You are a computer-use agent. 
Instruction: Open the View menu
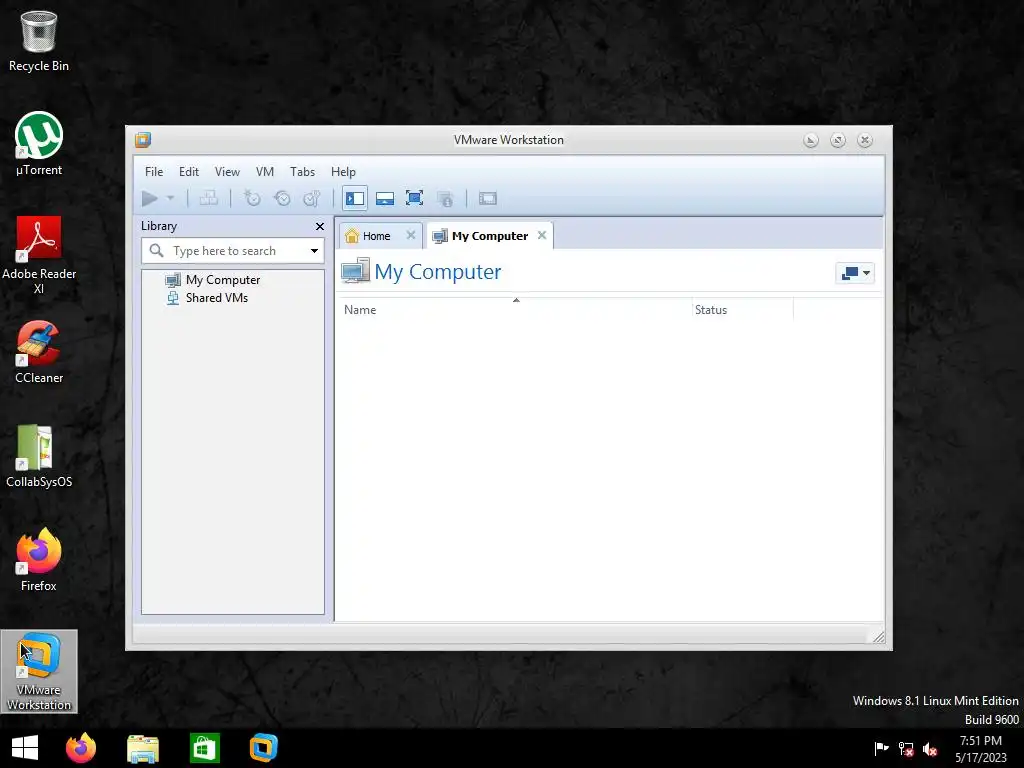(x=227, y=172)
